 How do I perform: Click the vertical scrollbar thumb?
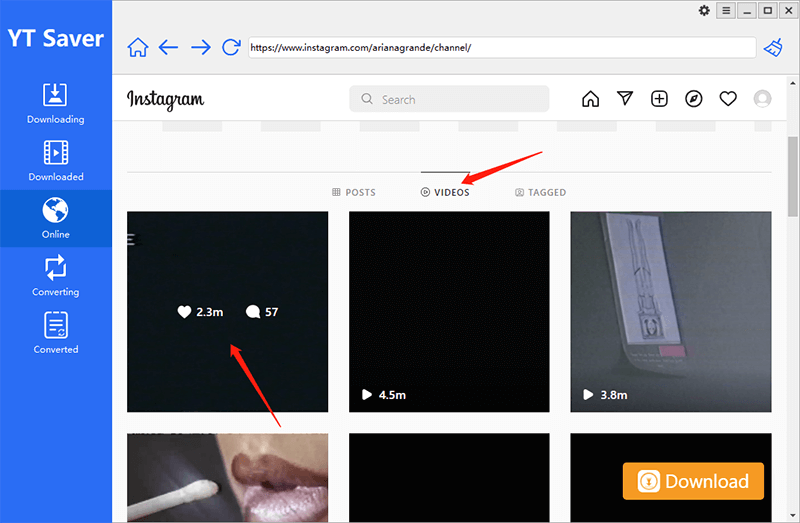point(792,176)
